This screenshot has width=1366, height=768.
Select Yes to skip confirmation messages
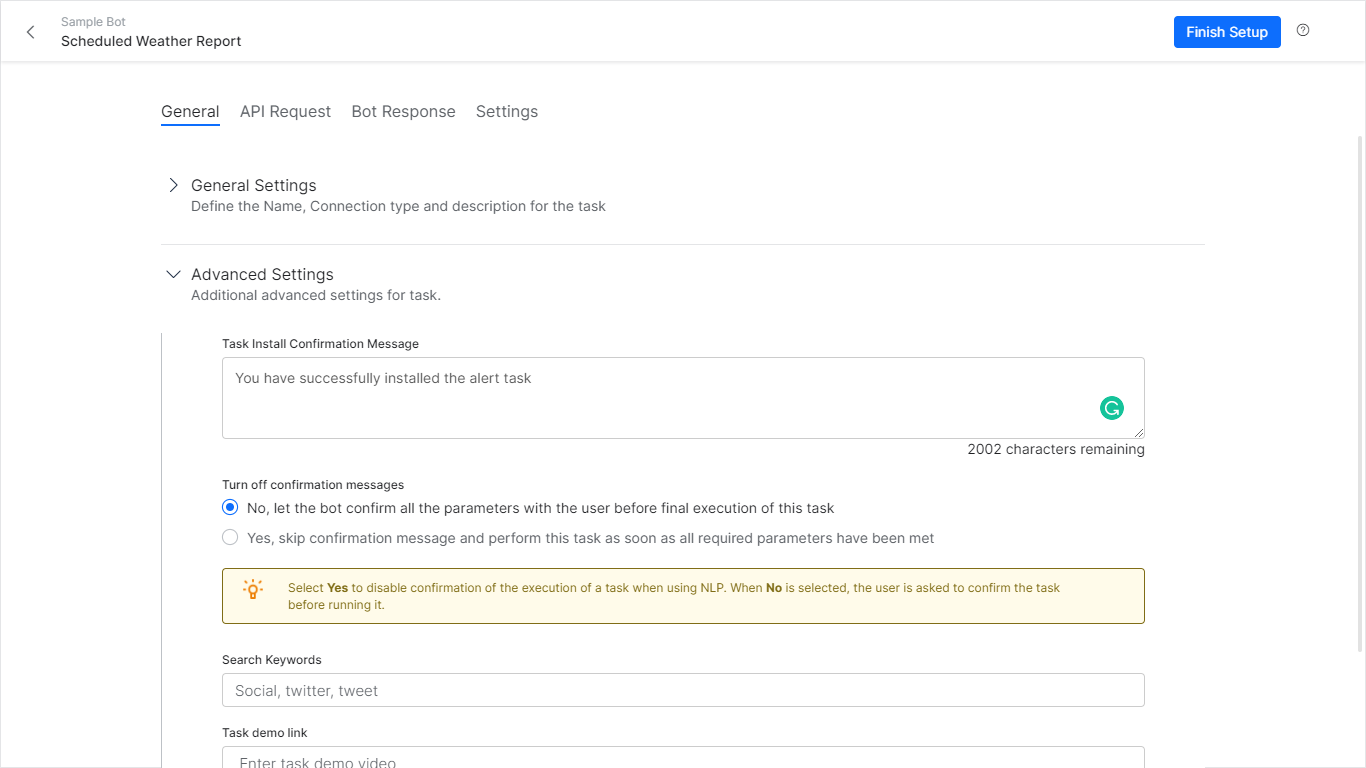(230, 537)
